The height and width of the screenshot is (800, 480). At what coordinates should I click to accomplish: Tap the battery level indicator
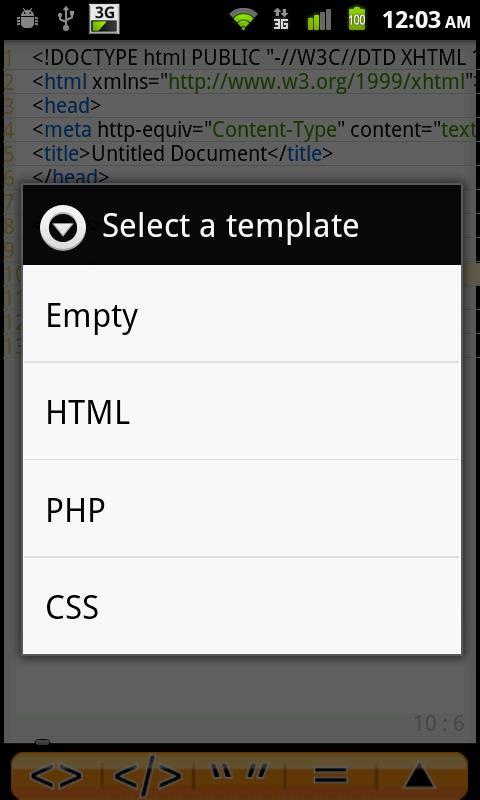click(x=357, y=19)
